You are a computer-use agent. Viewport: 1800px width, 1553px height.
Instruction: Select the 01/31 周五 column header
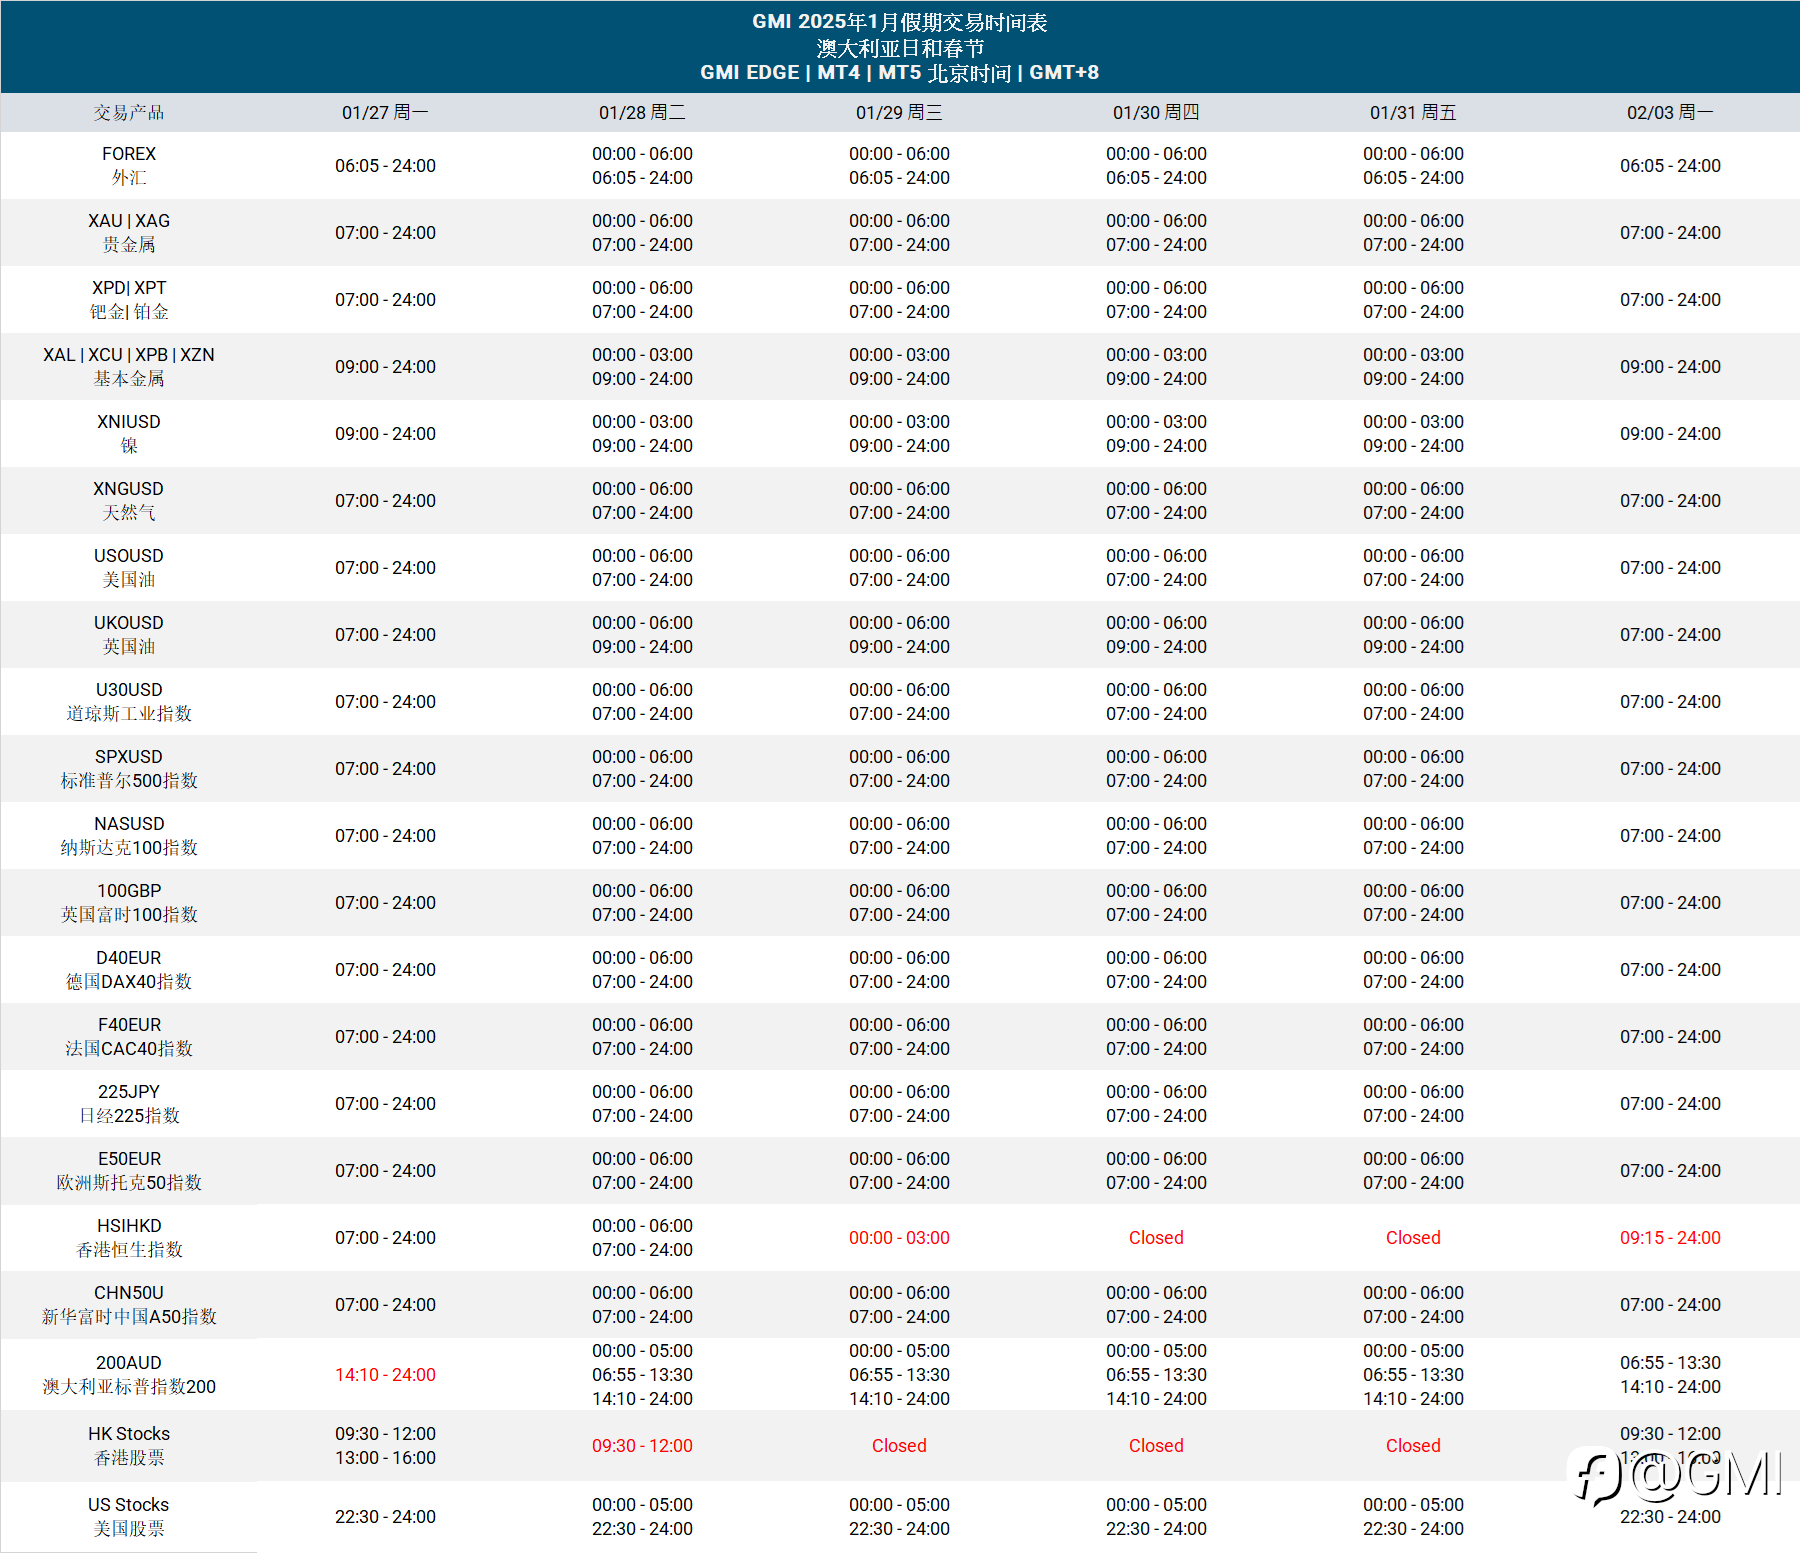1413,112
